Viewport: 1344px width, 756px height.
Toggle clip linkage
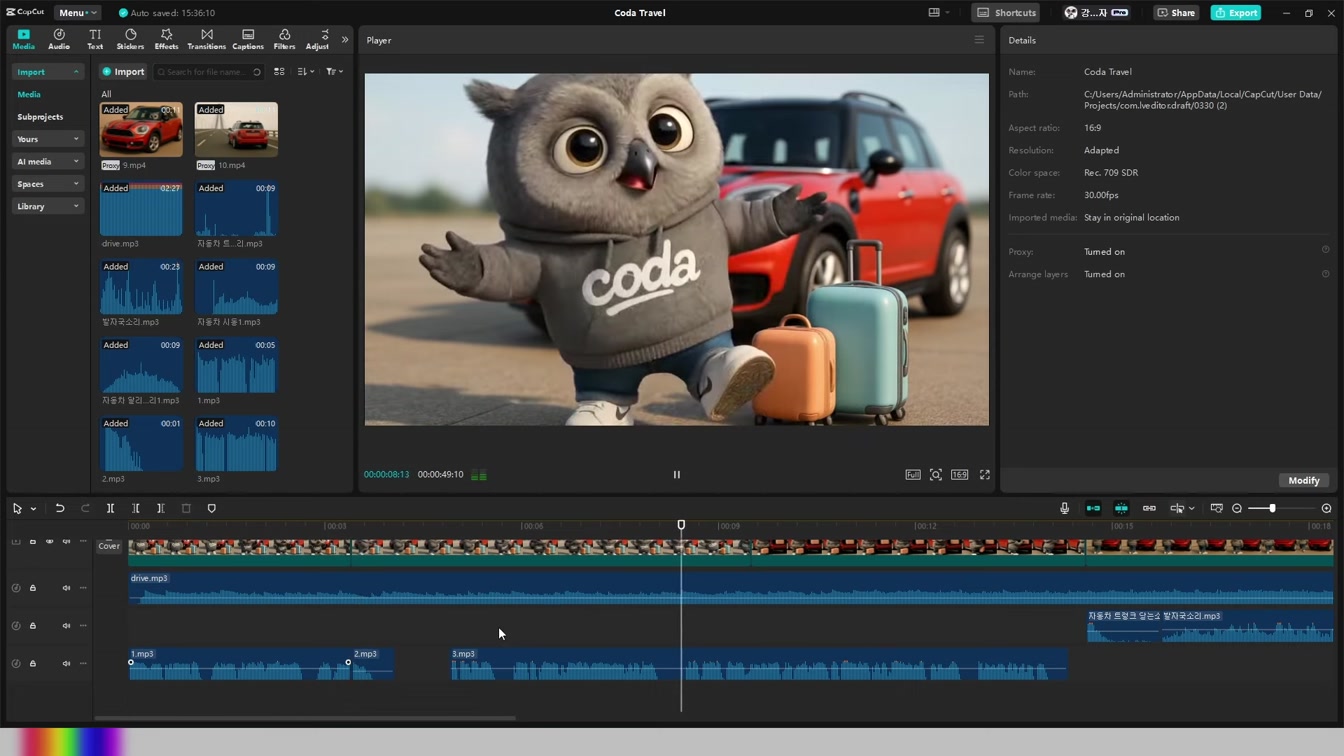1149,508
